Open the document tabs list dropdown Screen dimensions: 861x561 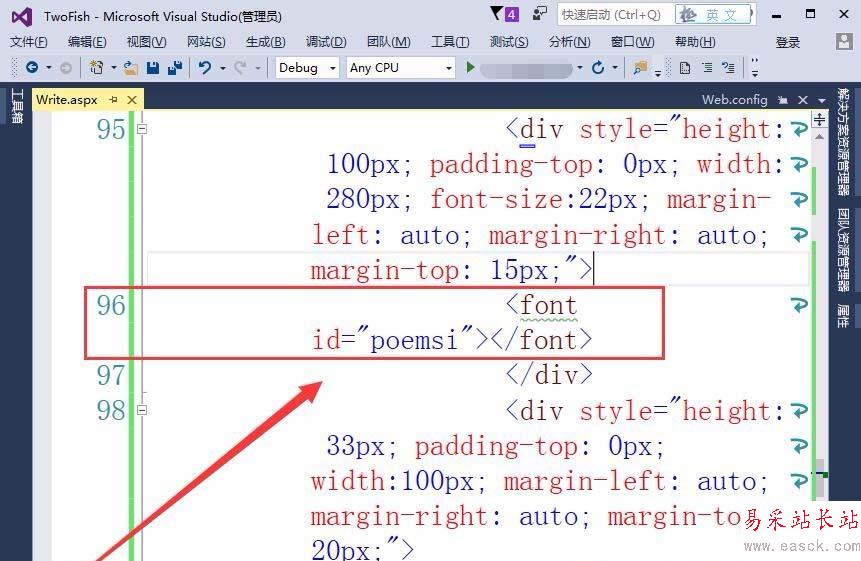tap(821, 100)
